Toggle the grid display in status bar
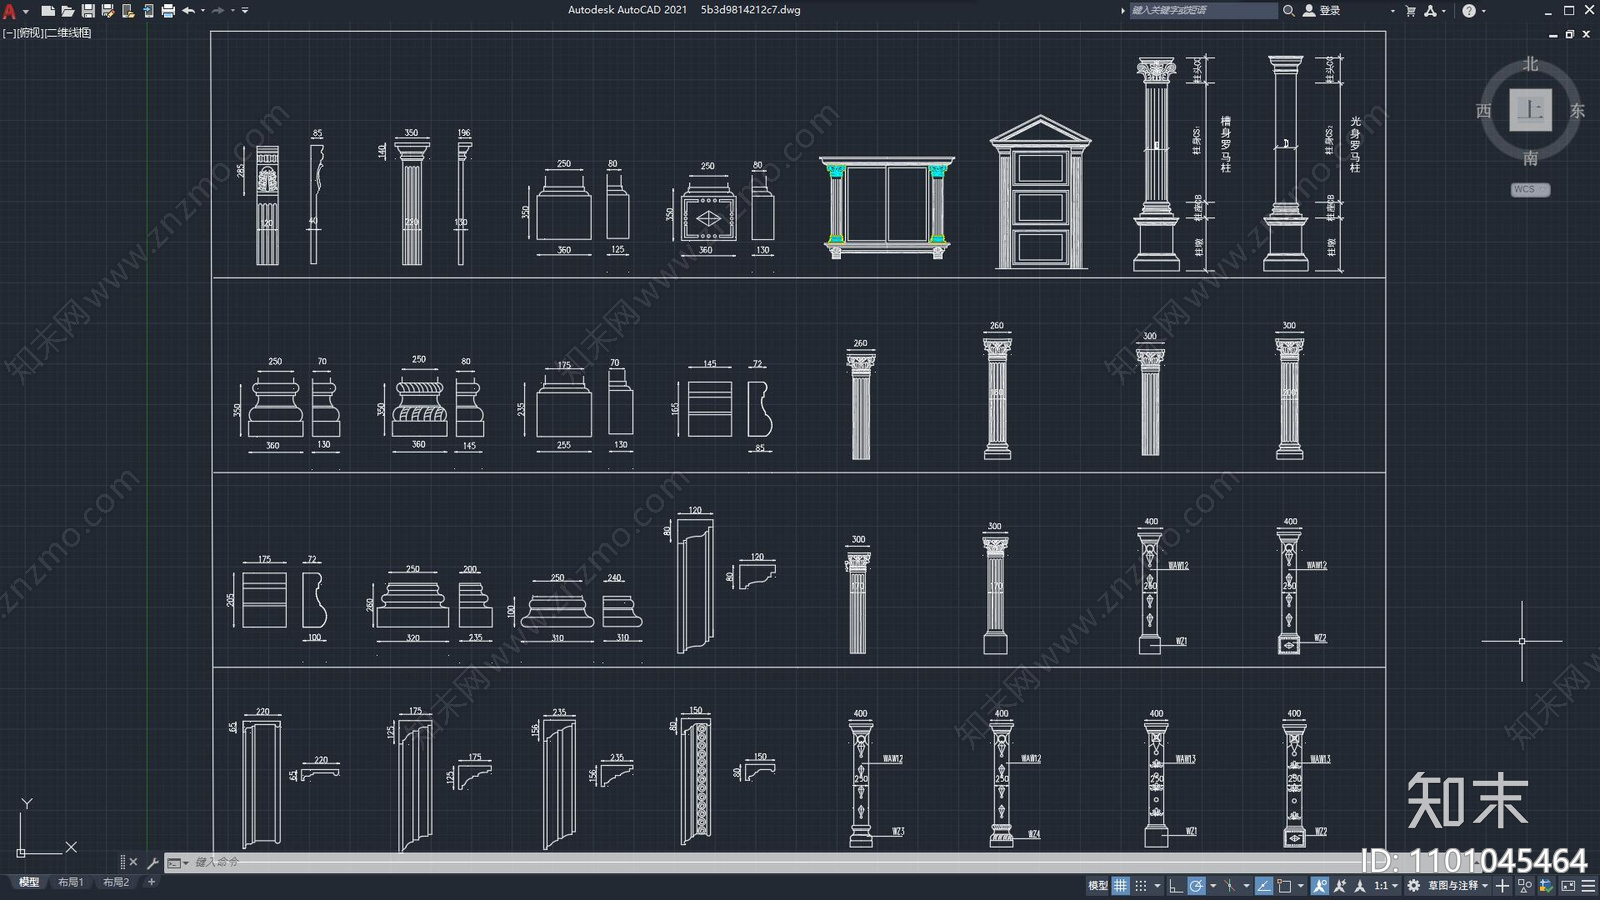The width and height of the screenshot is (1600, 900). pos(1120,885)
